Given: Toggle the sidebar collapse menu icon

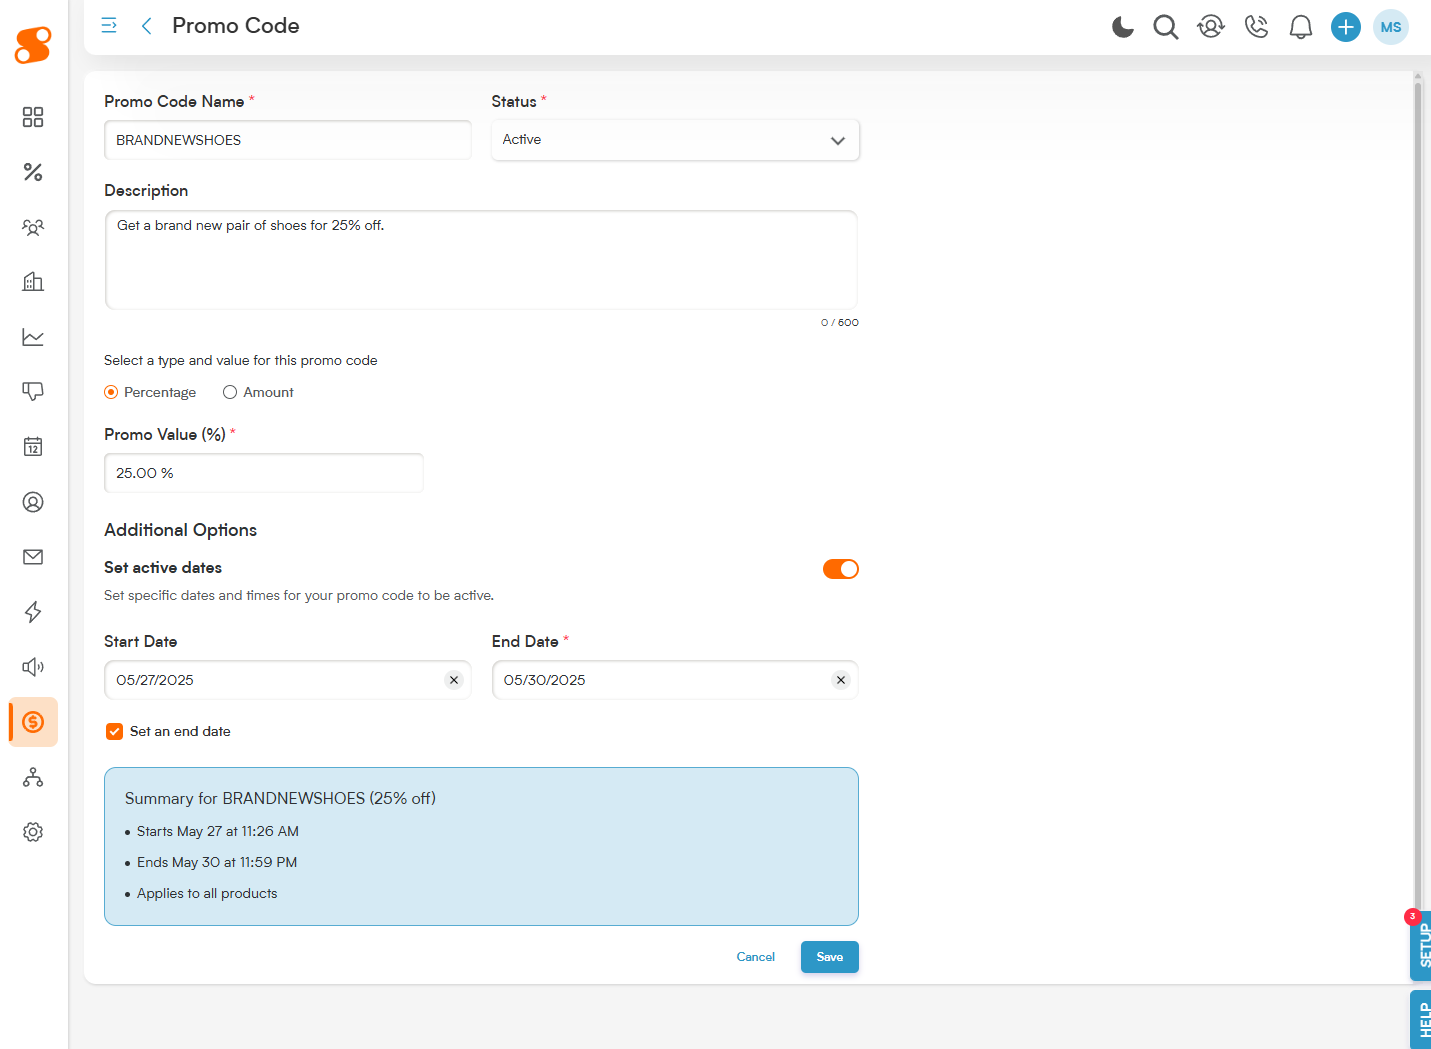Looking at the screenshot, I should click(109, 26).
